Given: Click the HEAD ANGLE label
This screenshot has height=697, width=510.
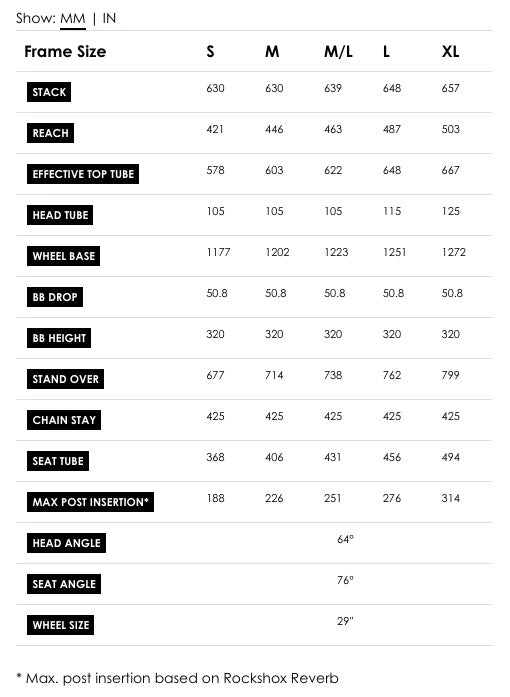Looking at the screenshot, I should [x=66, y=543].
